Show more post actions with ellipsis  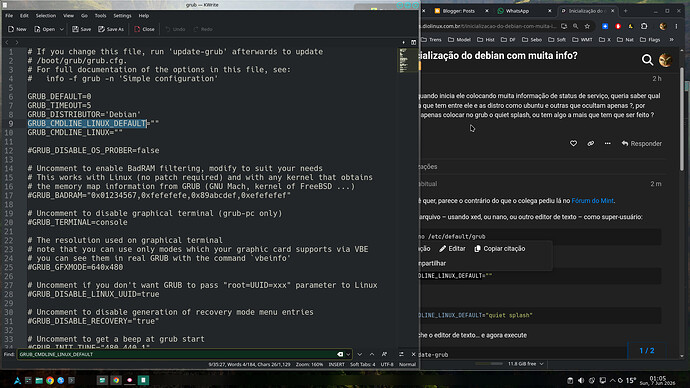tap(607, 143)
